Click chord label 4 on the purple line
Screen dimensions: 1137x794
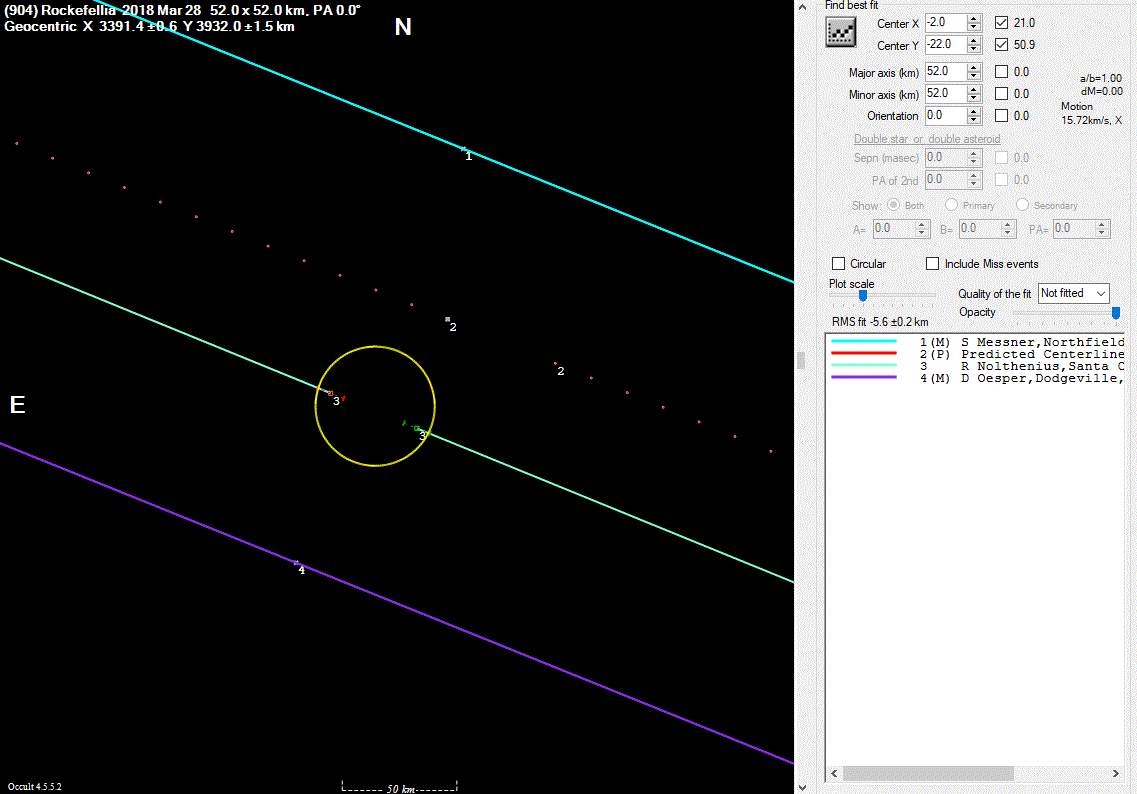[302, 570]
